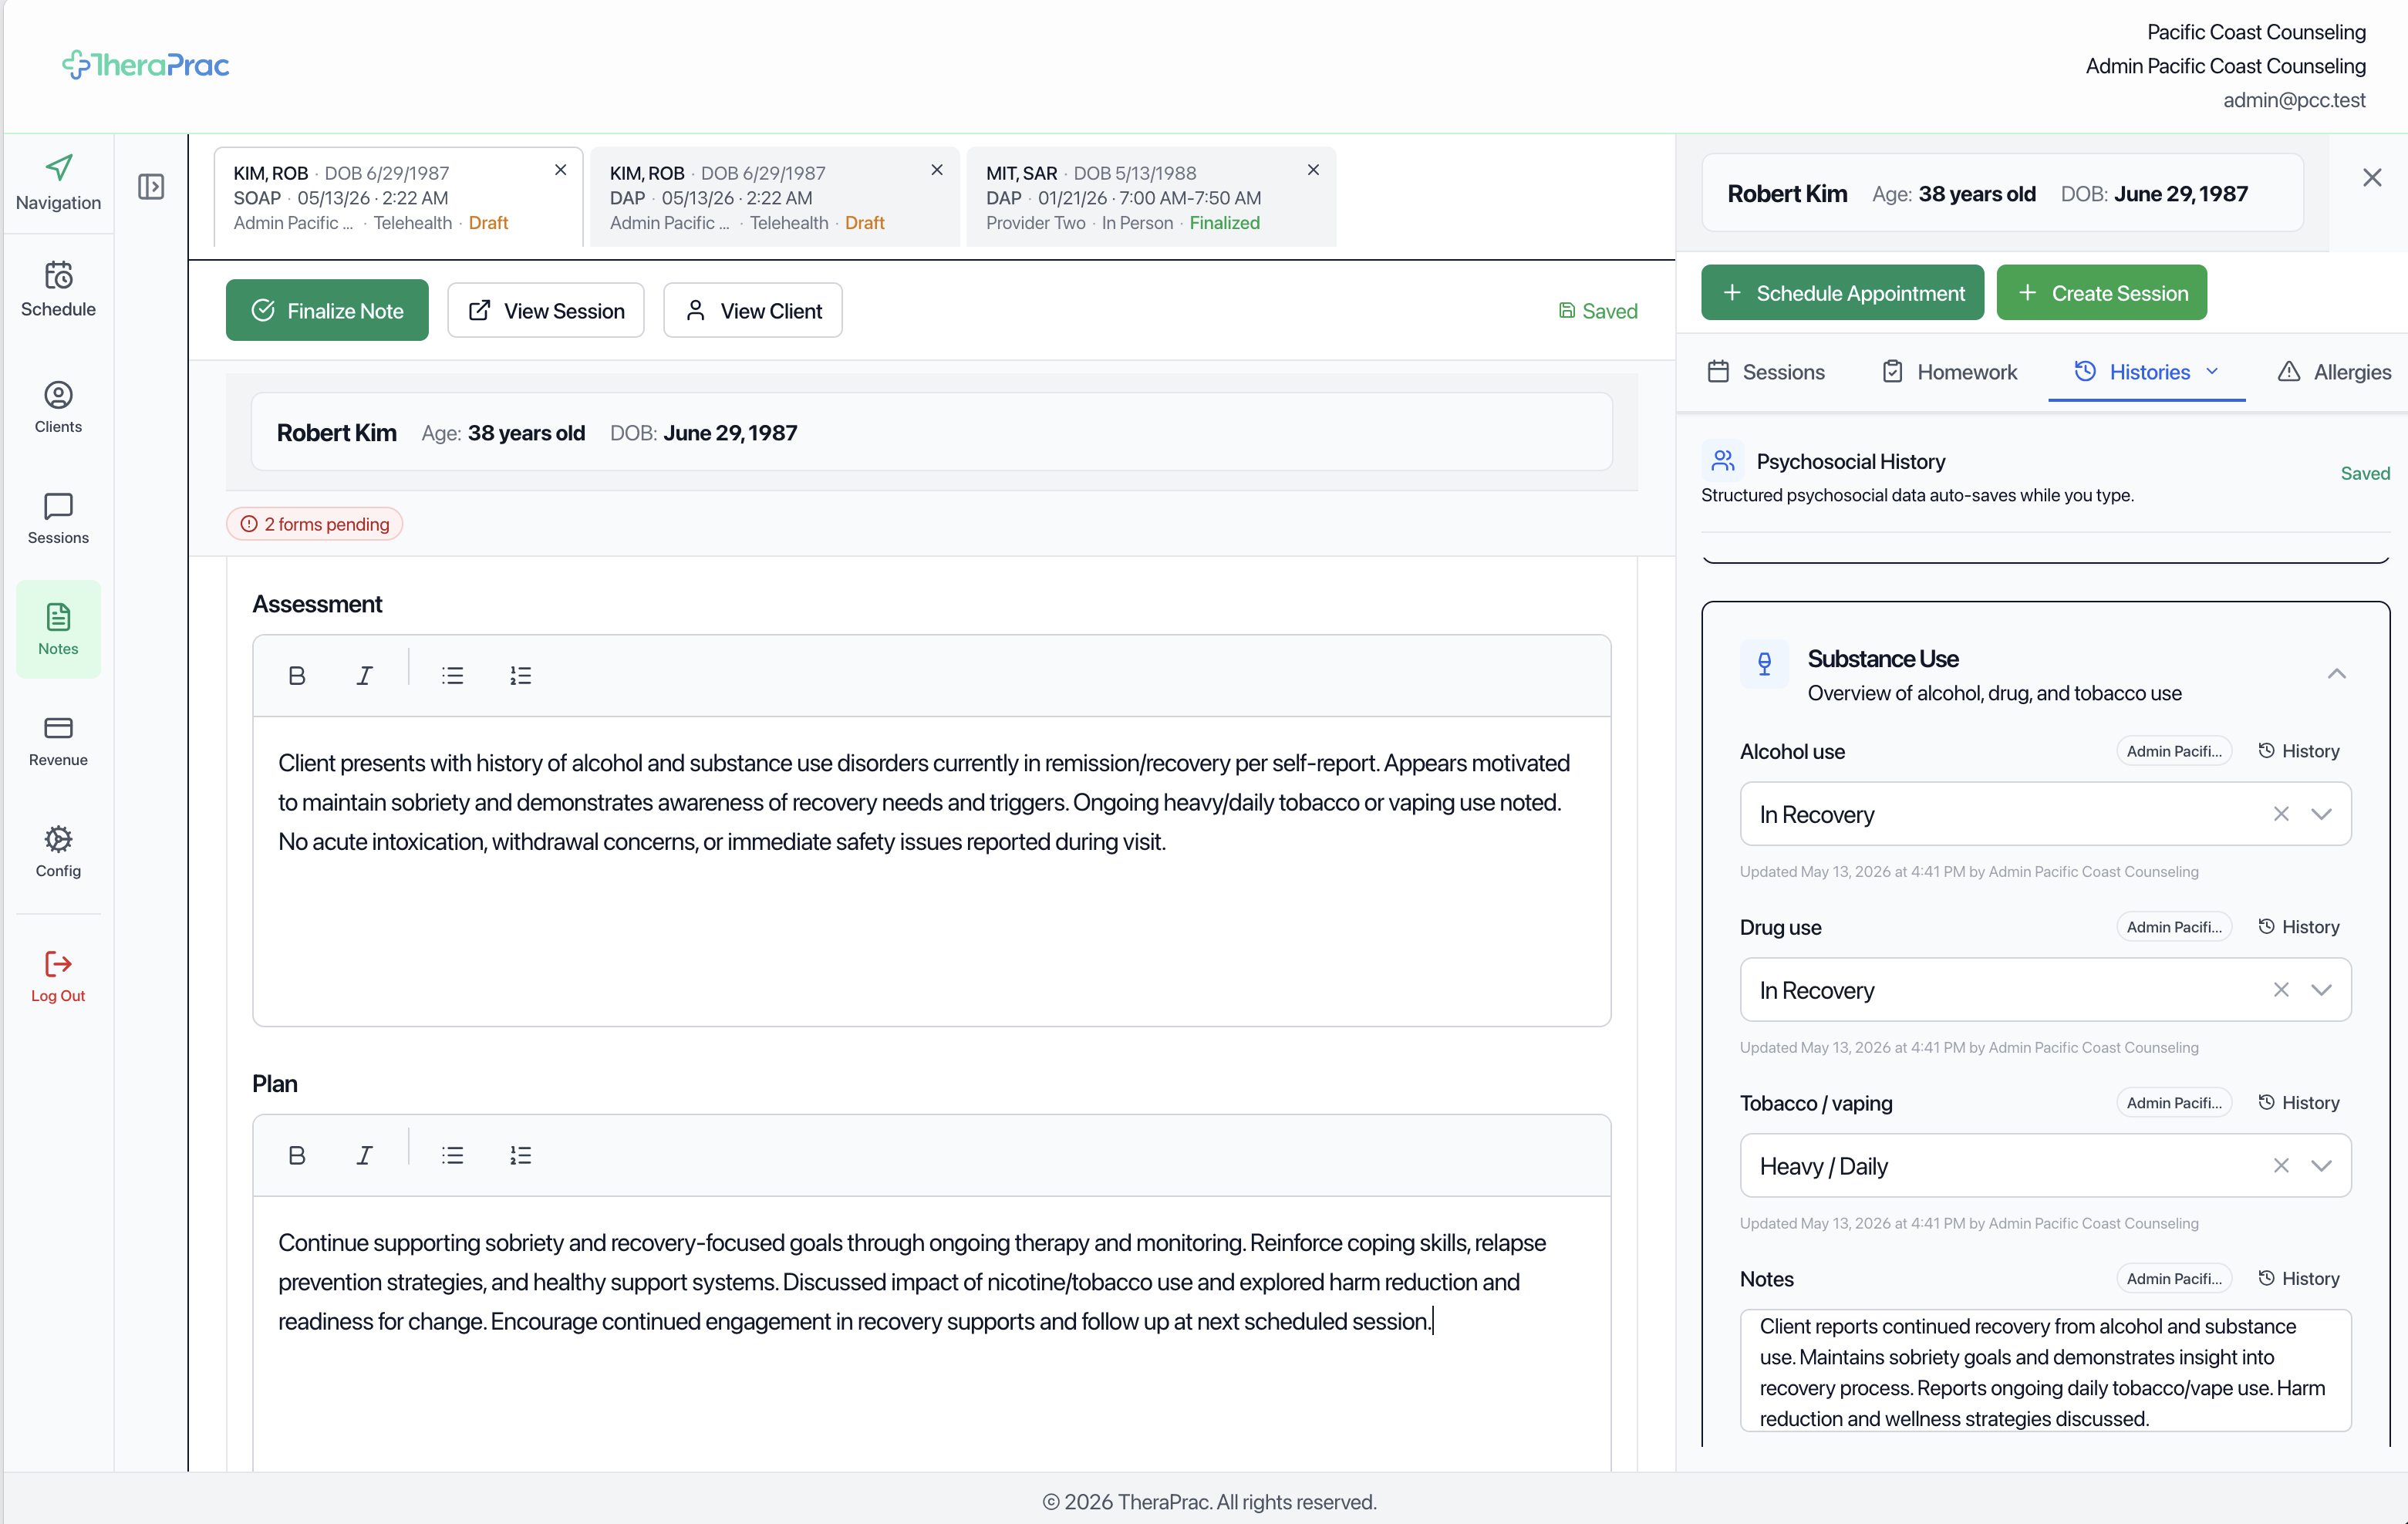2408x1524 pixels.
Task: Apply bold in Plan editor
Action: (x=297, y=1156)
